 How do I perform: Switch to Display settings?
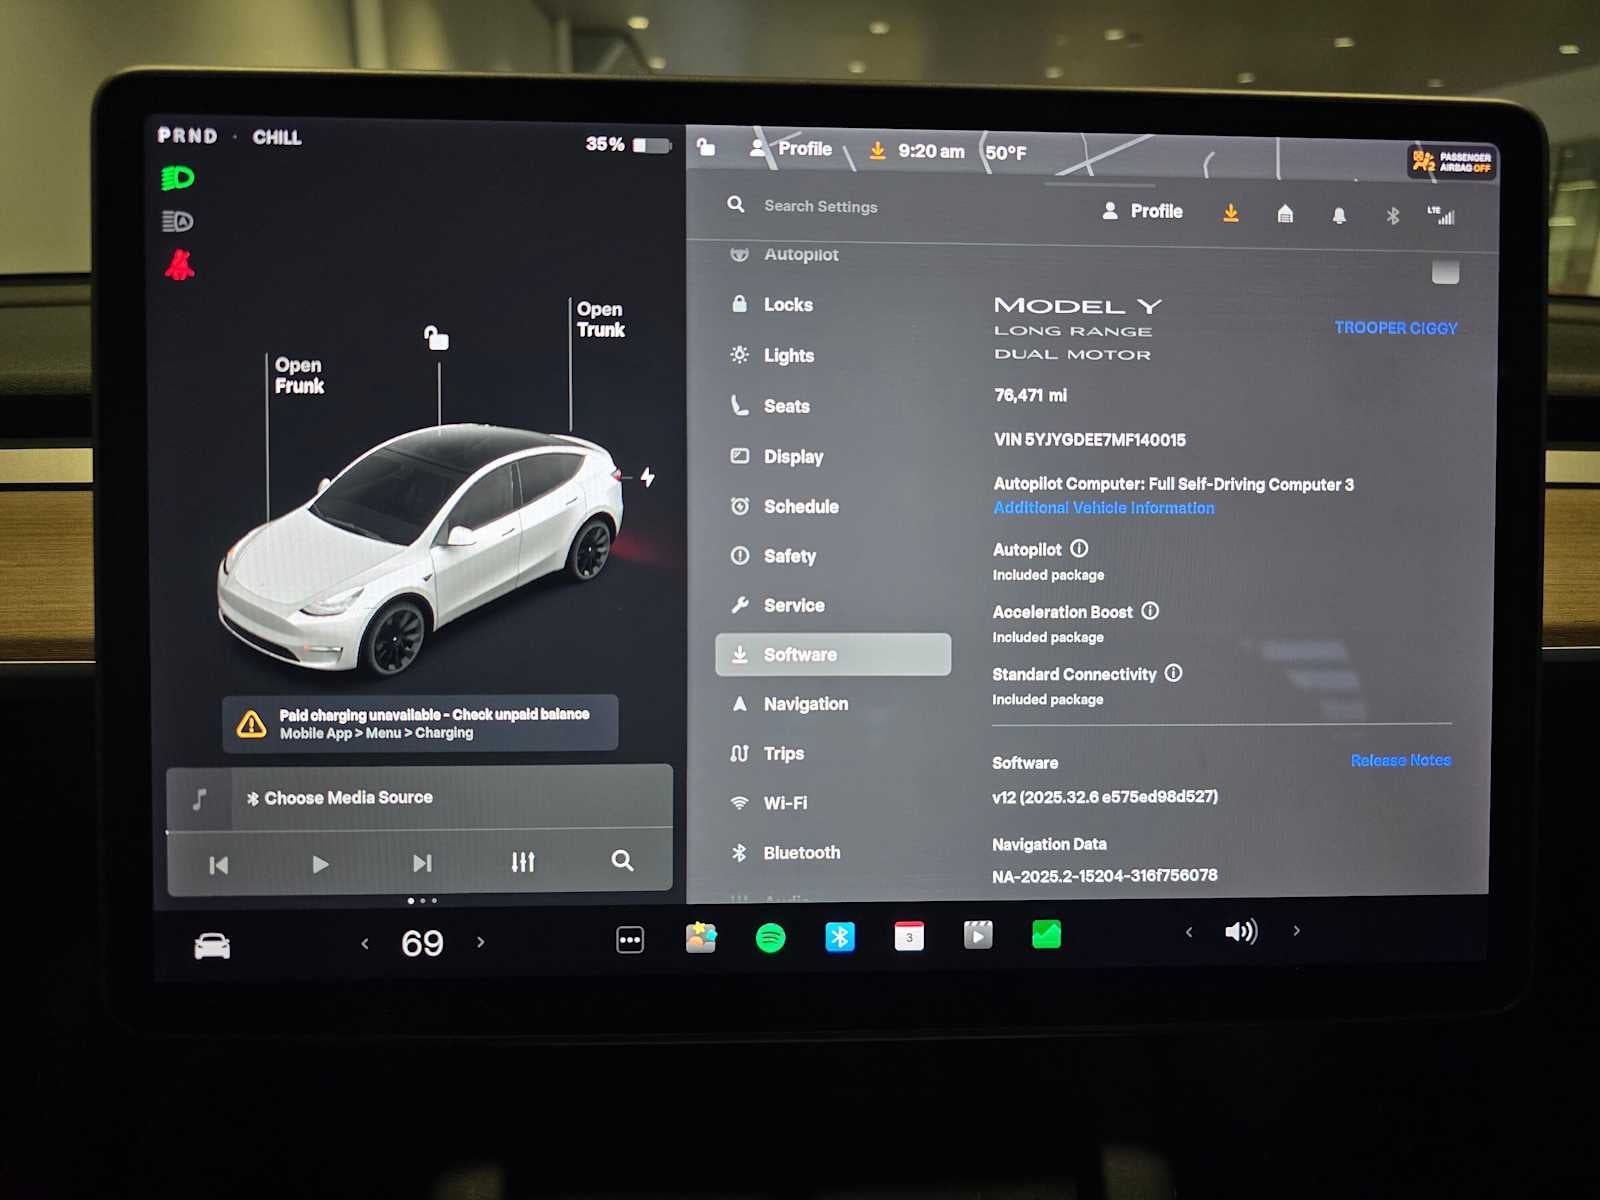pyautogui.click(x=795, y=457)
